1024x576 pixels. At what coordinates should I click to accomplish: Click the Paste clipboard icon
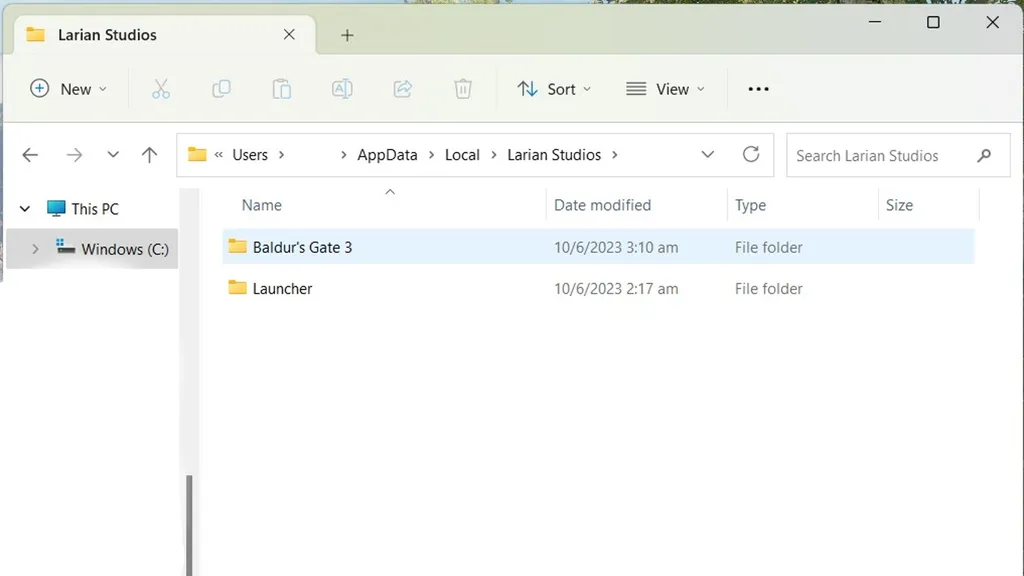coord(281,89)
